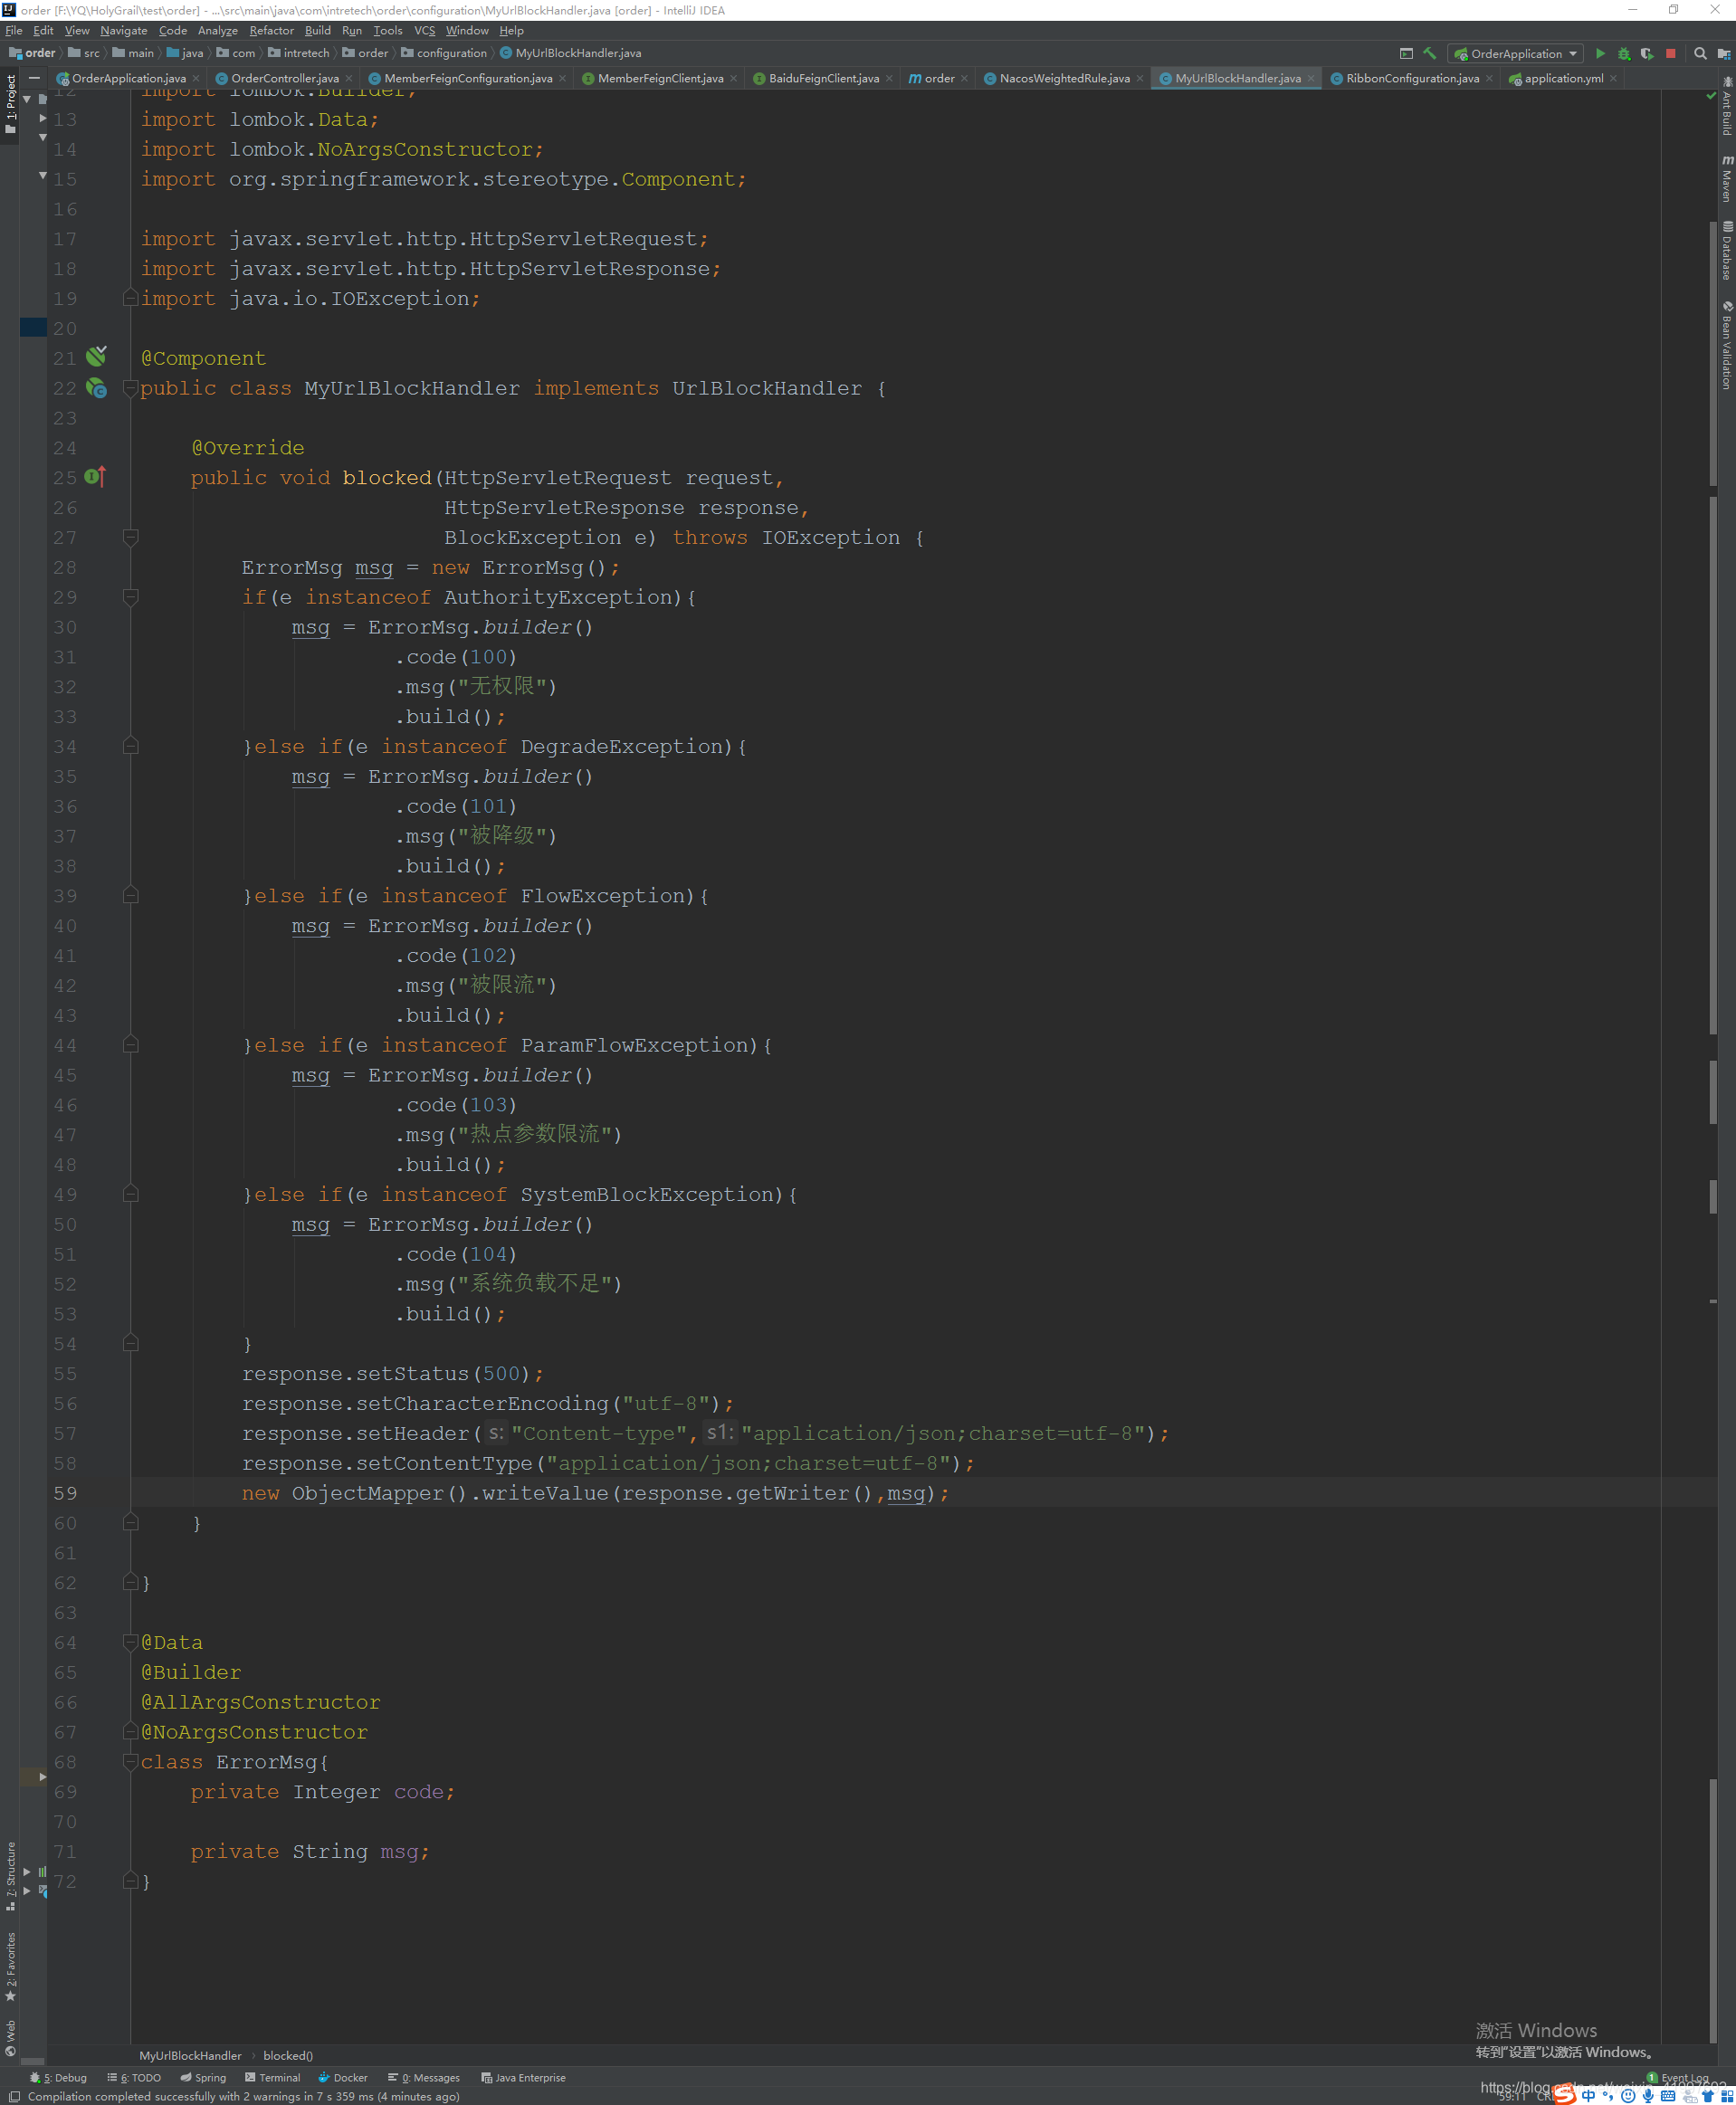Open the Web sidebar tab
The height and width of the screenshot is (2105, 1736).
(x=10, y=2038)
